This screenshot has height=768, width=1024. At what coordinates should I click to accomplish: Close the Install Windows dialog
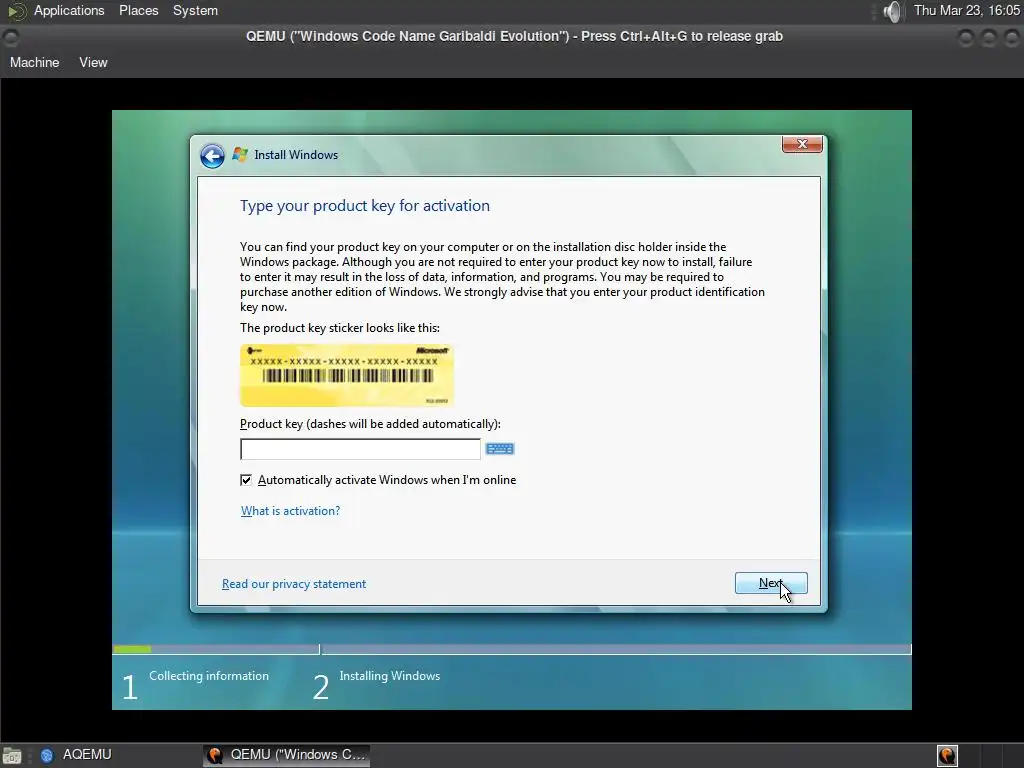point(802,144)
